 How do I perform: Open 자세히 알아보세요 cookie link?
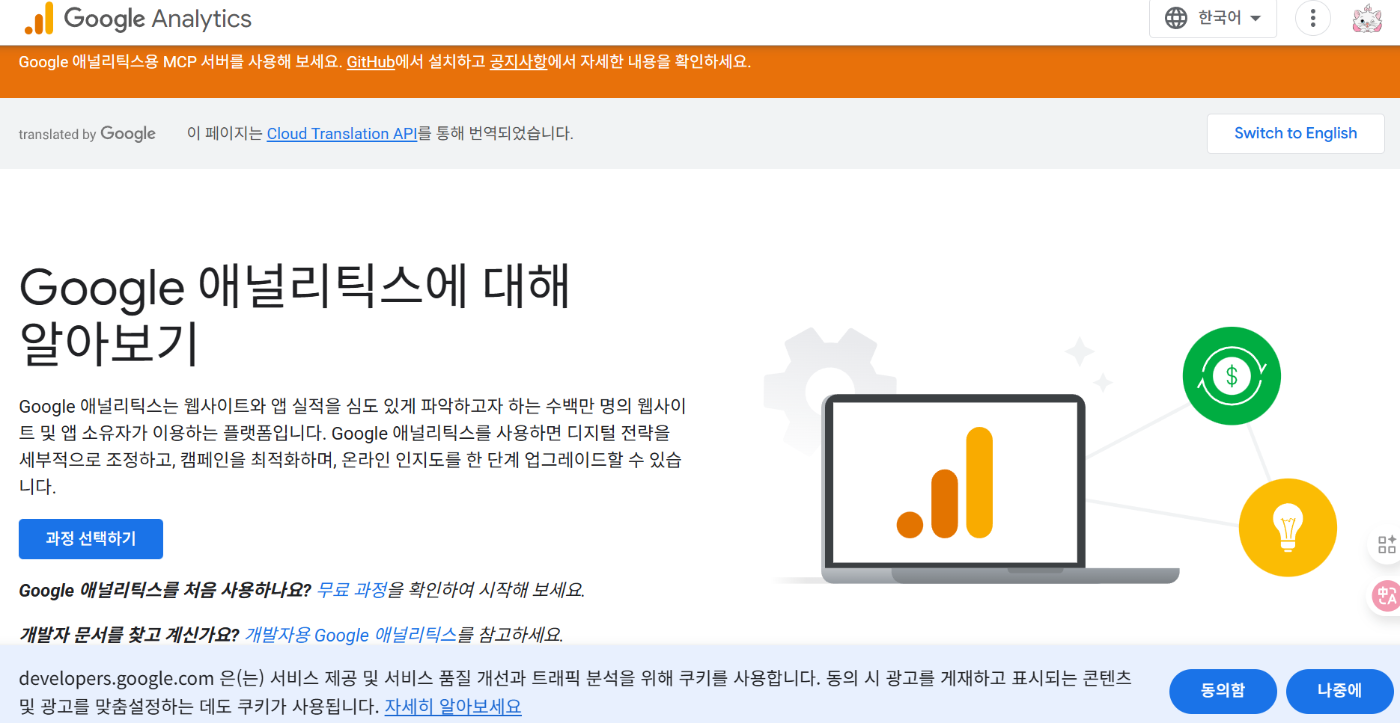tap(453, 706)
